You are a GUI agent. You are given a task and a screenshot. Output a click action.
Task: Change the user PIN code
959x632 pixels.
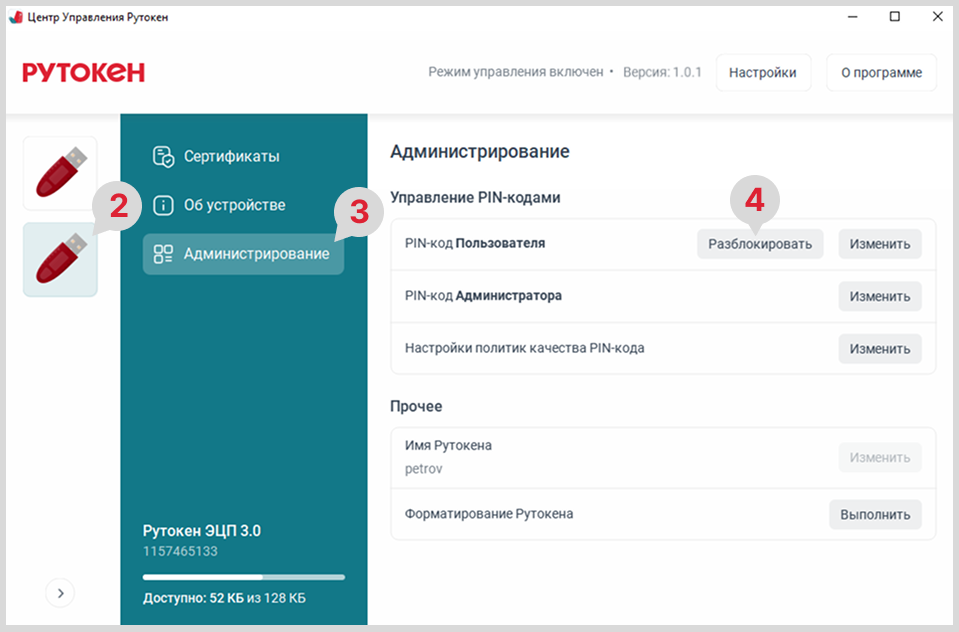pyautogui.click(x=879, y=244)
